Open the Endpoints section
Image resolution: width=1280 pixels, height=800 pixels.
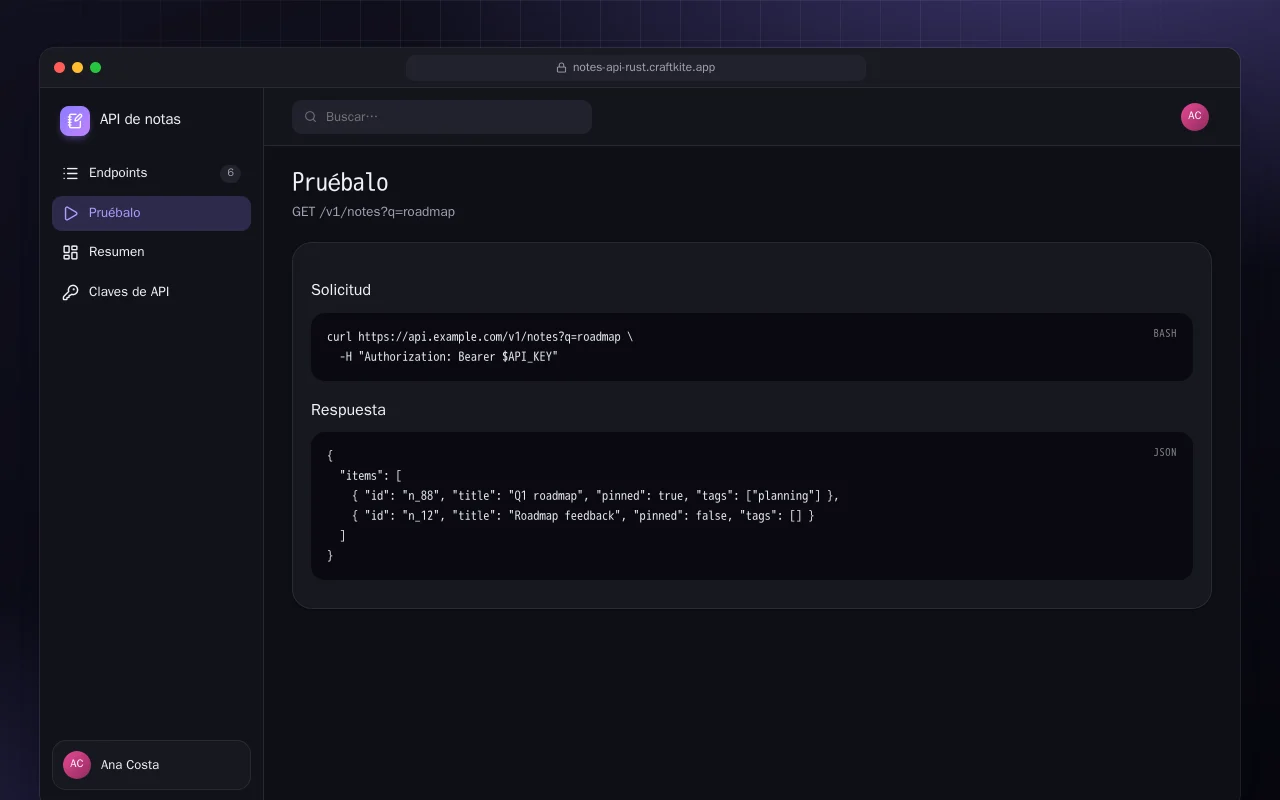pyautogui.click(x=151, y=173)
